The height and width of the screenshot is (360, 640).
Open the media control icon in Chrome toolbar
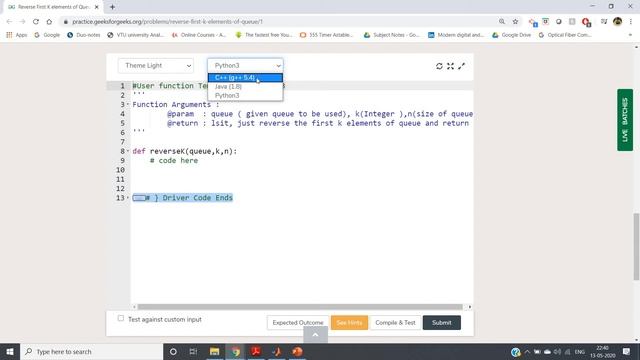tap(604, 22)
